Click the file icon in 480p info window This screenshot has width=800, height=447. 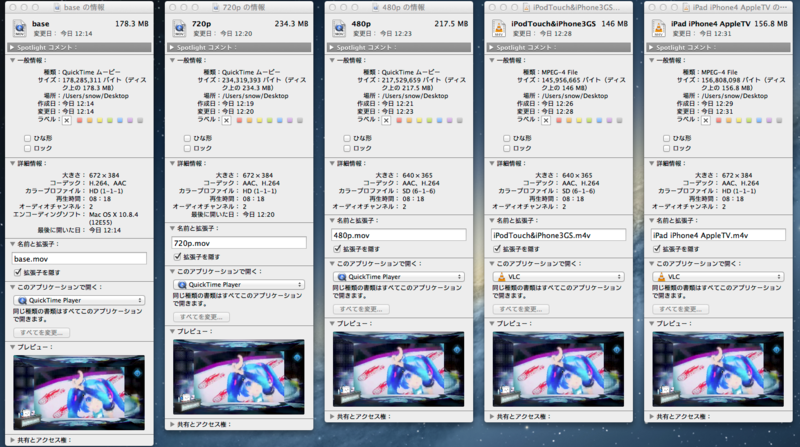point(339,29)
